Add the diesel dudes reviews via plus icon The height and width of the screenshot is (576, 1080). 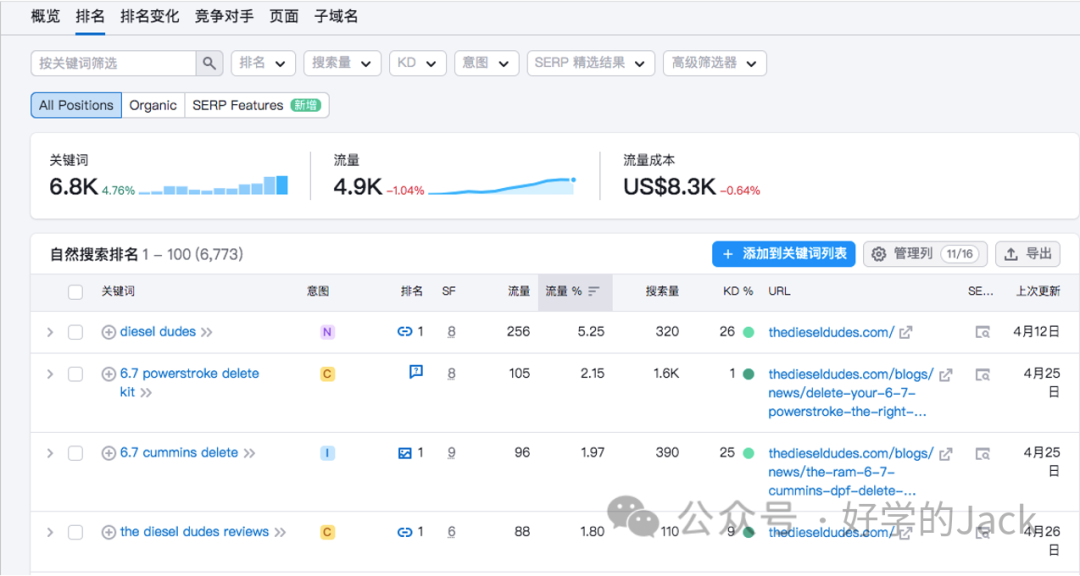[x=108, y=533]
